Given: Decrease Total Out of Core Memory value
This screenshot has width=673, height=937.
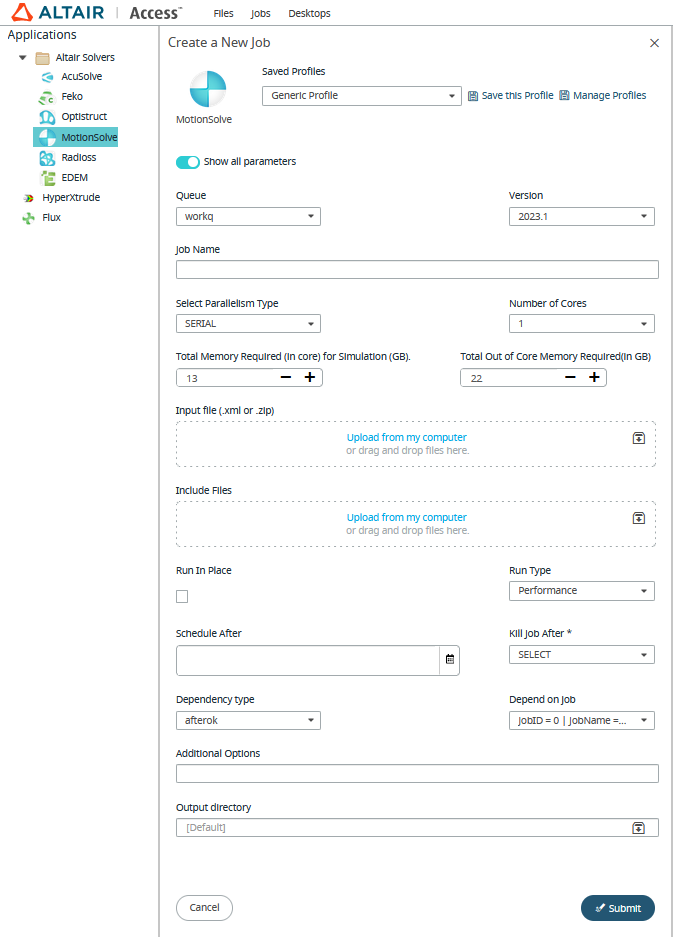Looking at the screenshot, I should tap(570, 377).
